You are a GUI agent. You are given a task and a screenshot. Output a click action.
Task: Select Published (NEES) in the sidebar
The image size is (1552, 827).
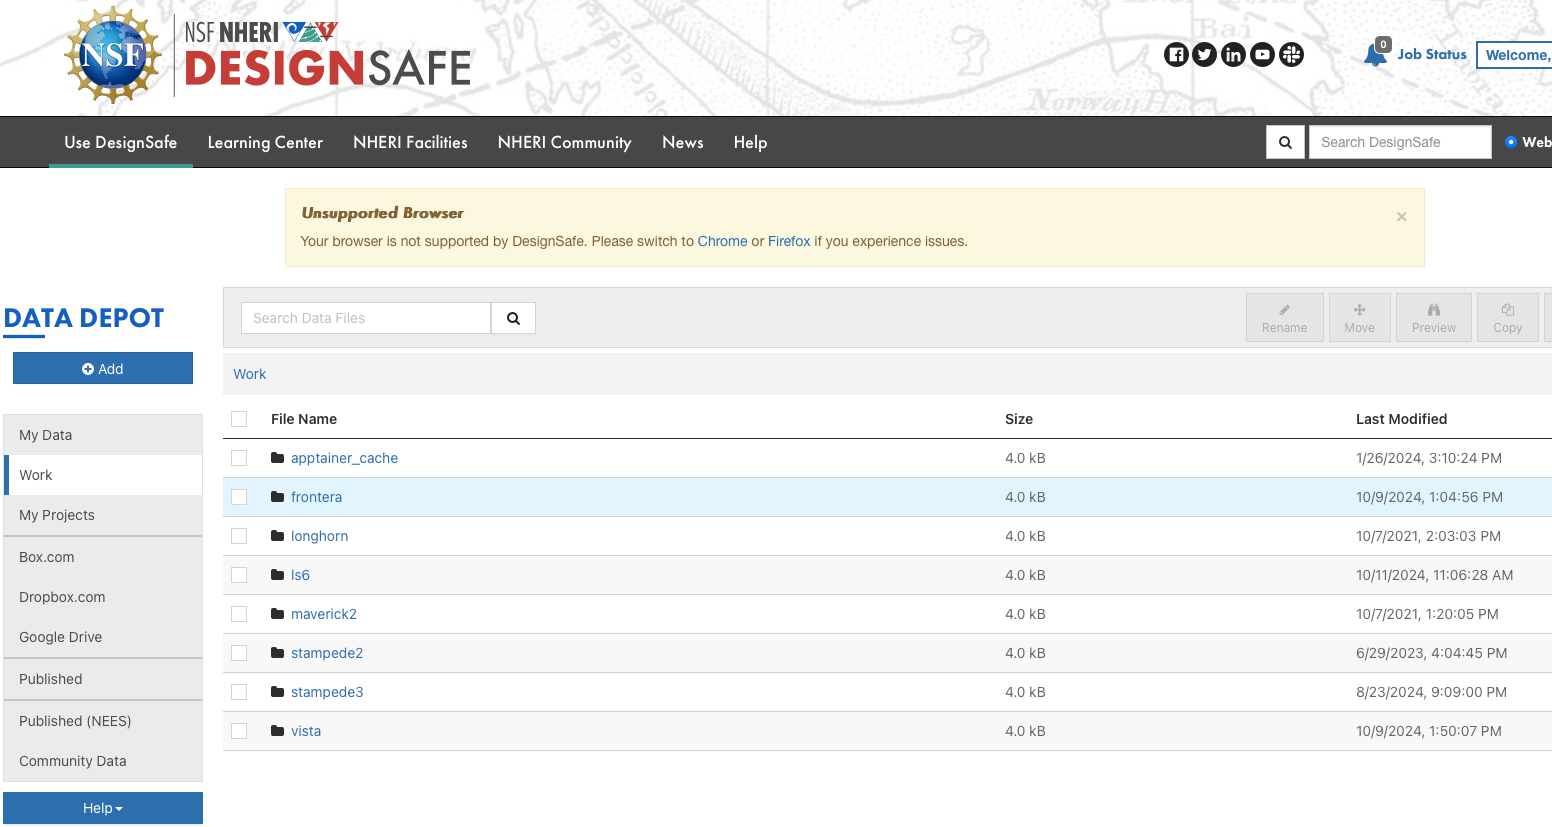point(103,721)
